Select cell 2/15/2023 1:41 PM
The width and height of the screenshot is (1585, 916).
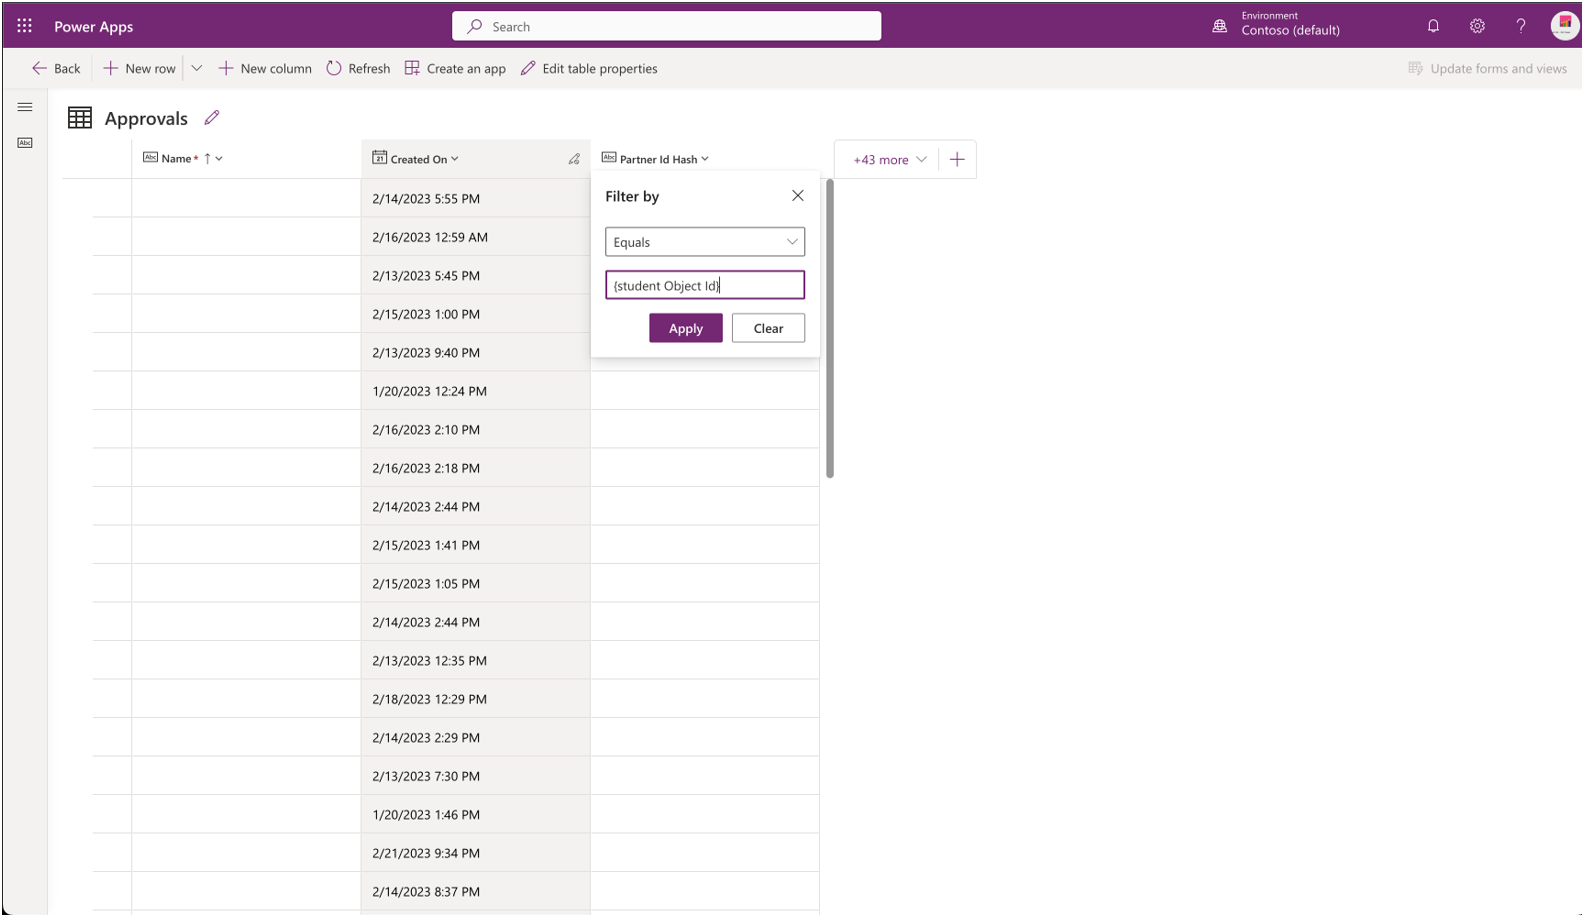[476, 545]
